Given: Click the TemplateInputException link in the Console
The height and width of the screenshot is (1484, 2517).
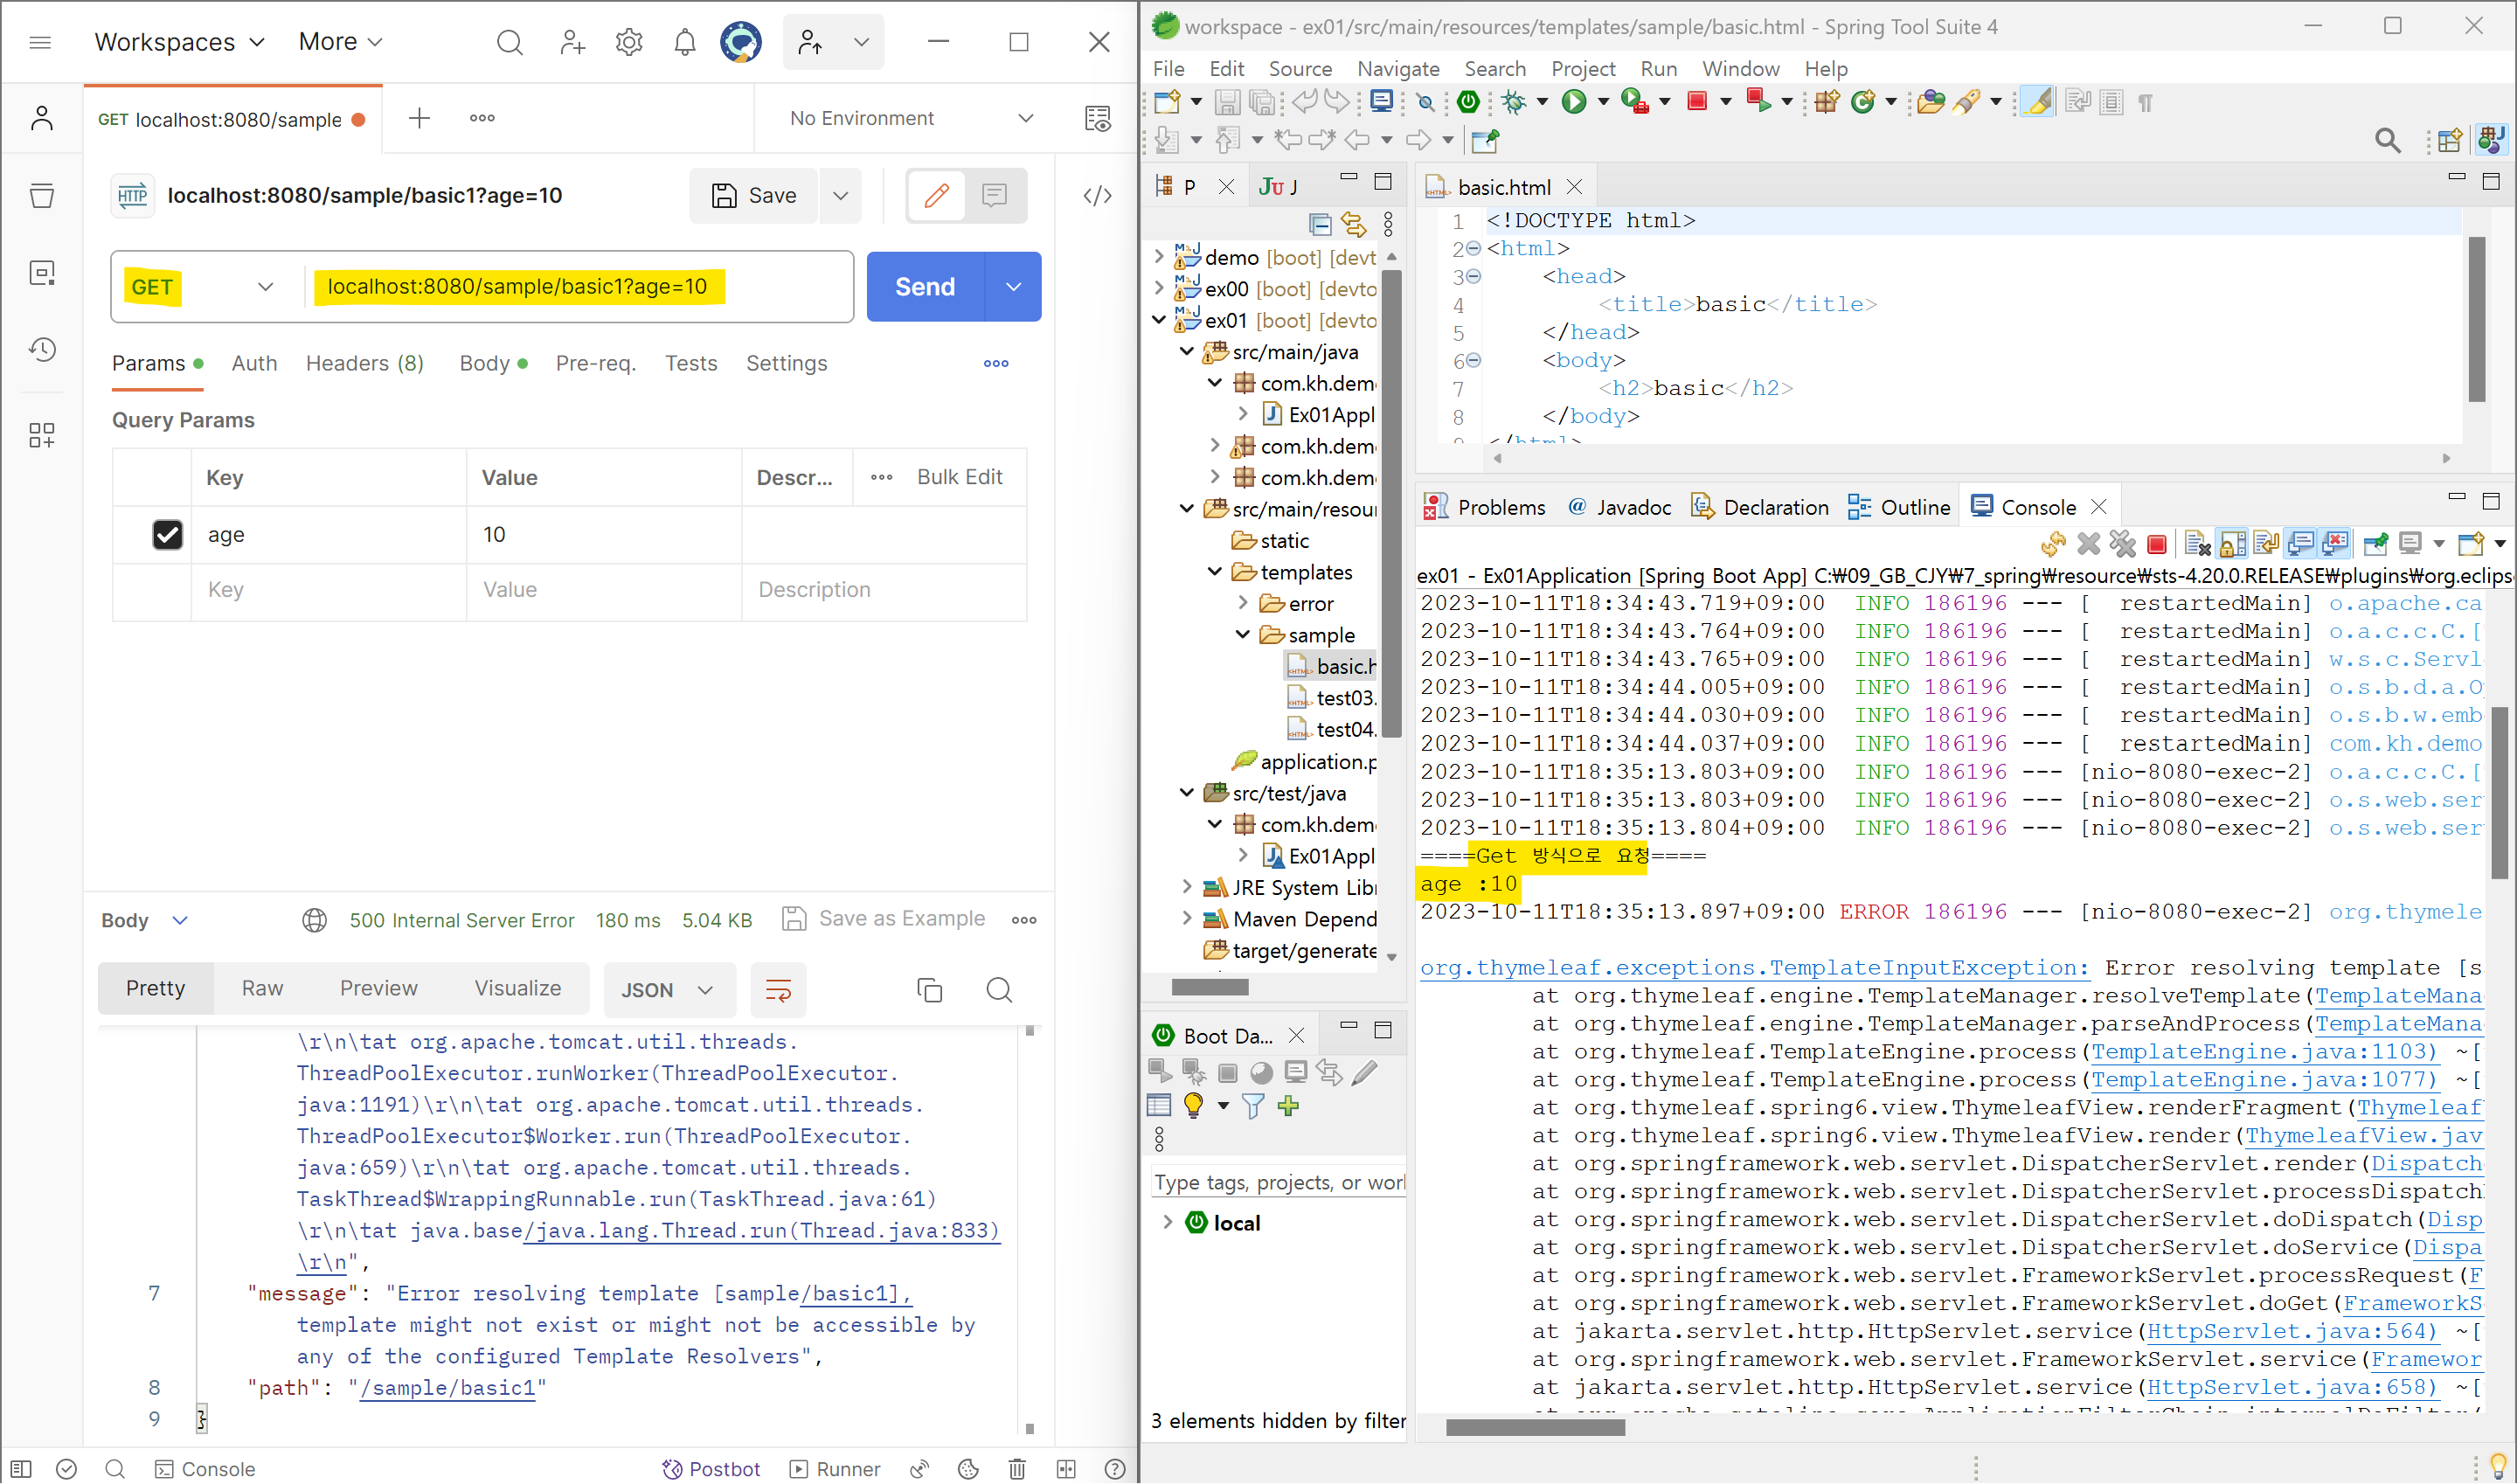Looking at the screenshot, I should tap(1754, 968).
